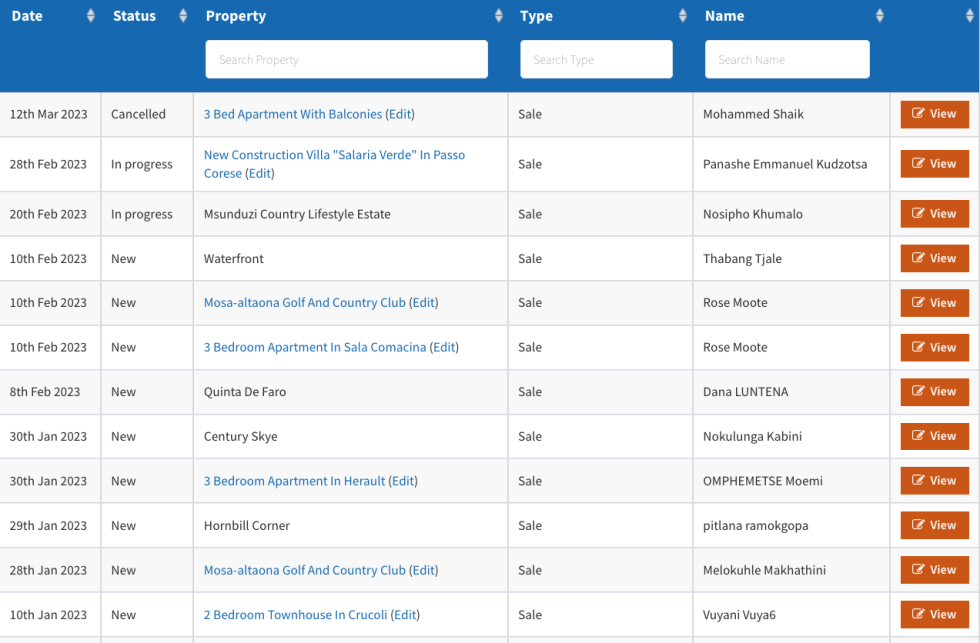Click the Date column sort arrows
The image size is (980, 643).
(x=91, y=16)
